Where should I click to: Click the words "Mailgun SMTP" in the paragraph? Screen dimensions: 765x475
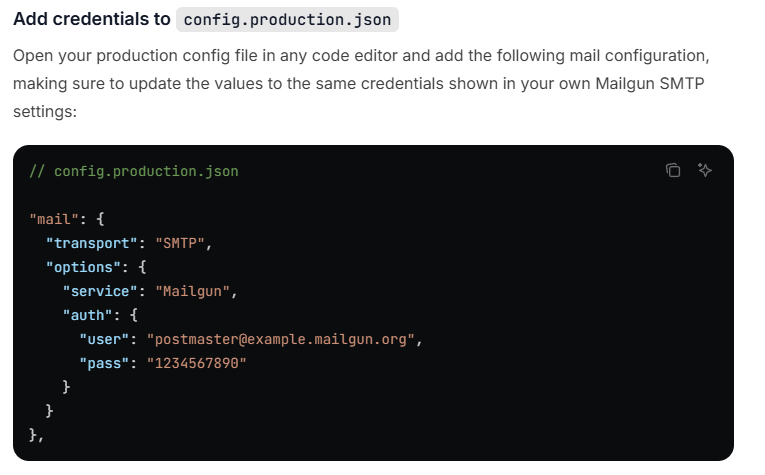pos(650,83)
